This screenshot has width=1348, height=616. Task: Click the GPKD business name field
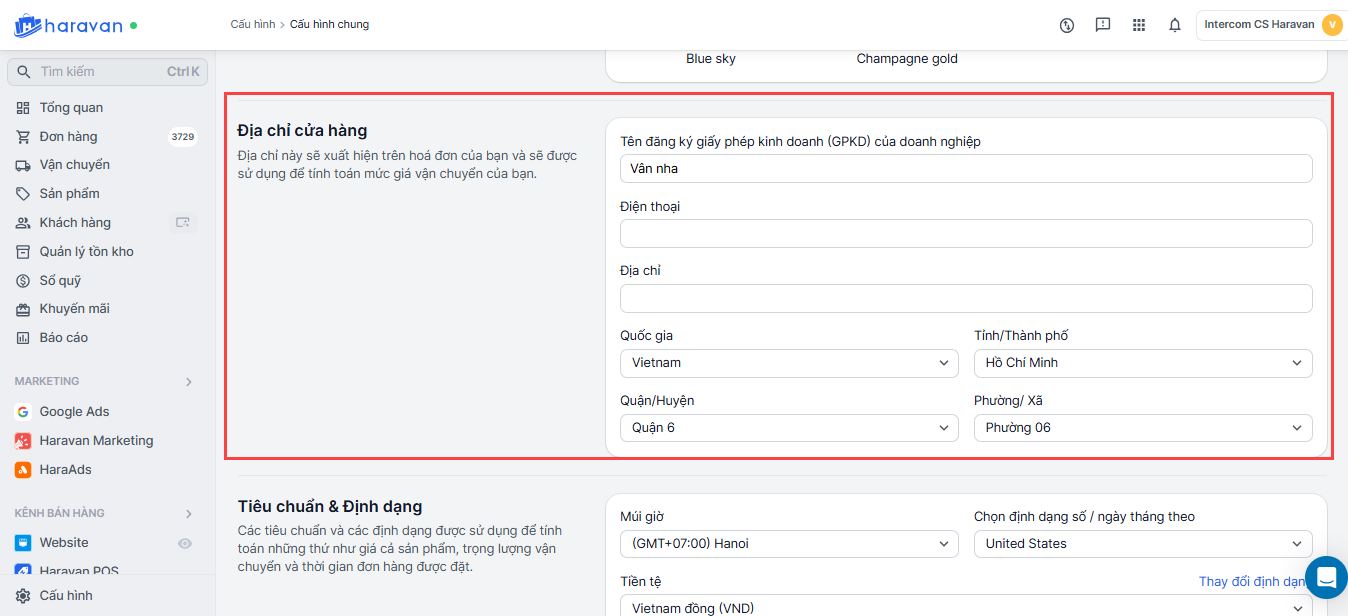(x=966, y=169)
